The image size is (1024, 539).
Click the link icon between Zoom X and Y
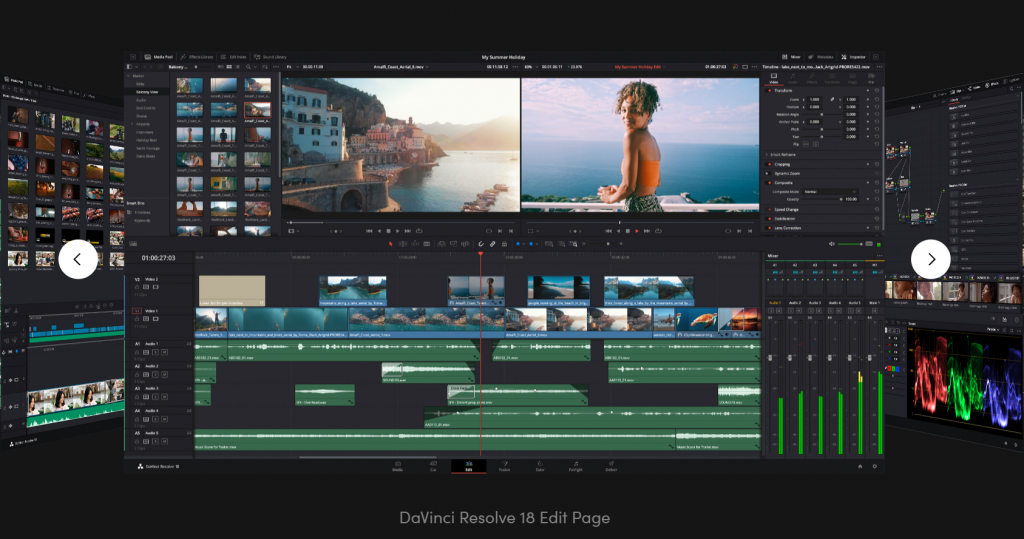click(832, 99)
